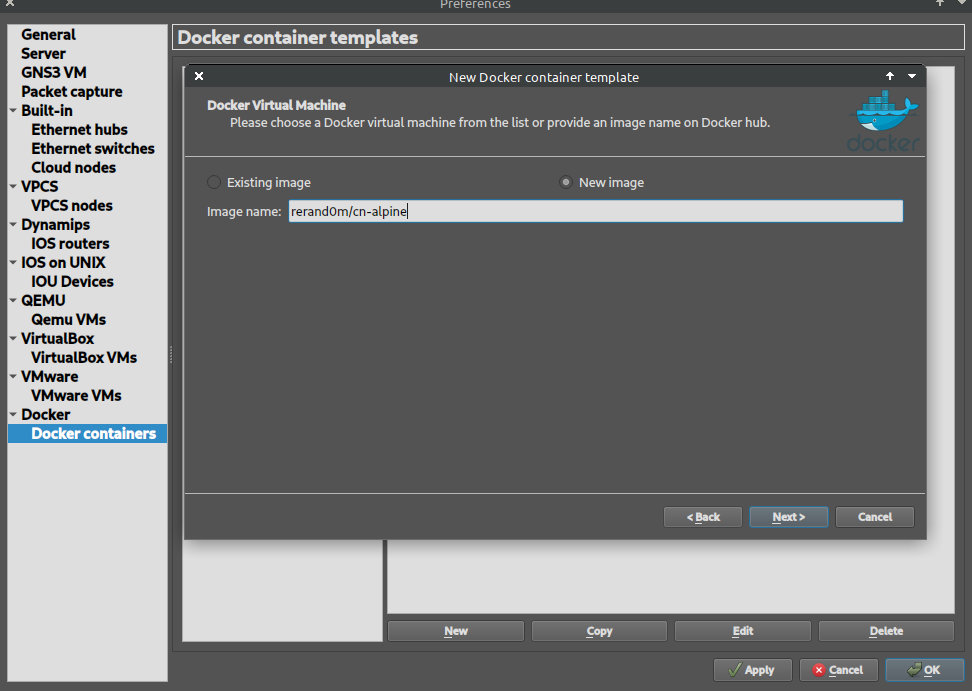Click Cancel in the Preferences window
972x691 pixels.
[839, 670]
